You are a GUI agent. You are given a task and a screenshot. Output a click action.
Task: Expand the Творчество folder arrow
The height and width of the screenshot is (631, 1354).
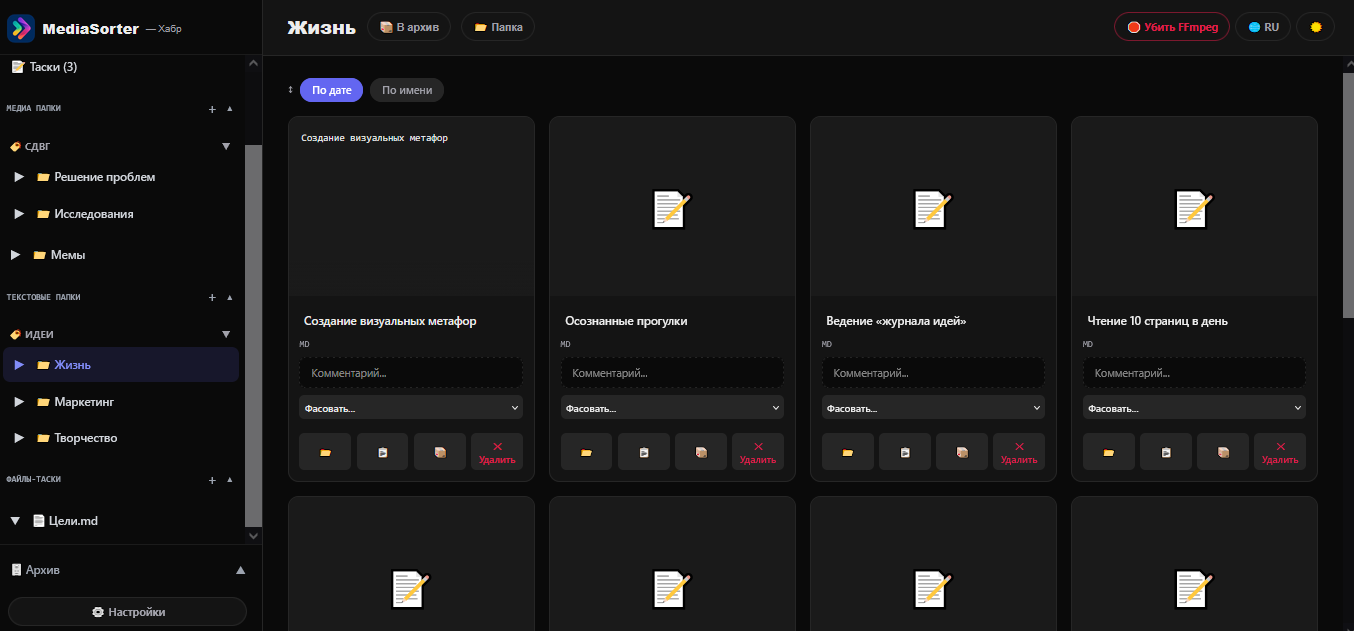click(19, 438)
